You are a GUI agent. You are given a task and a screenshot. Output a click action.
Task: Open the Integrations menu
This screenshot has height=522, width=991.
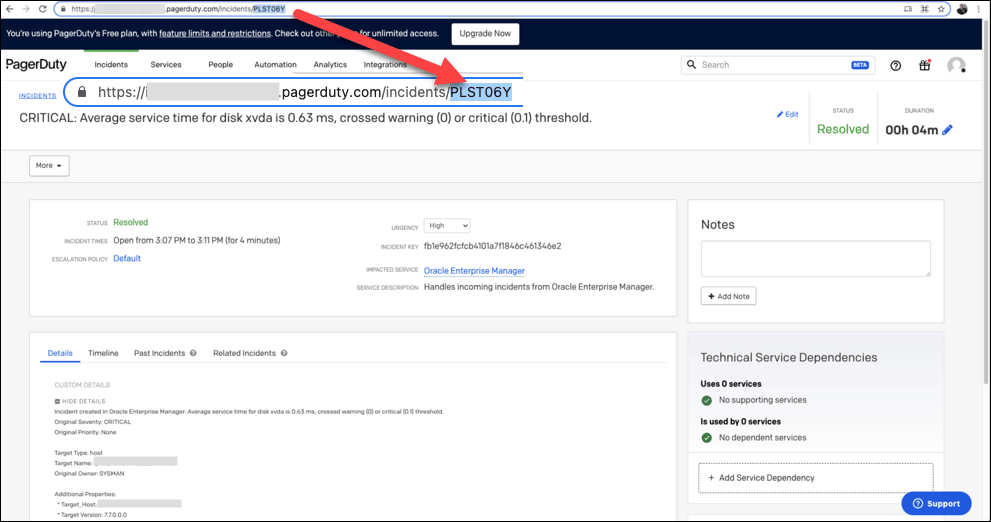(385, 64)
